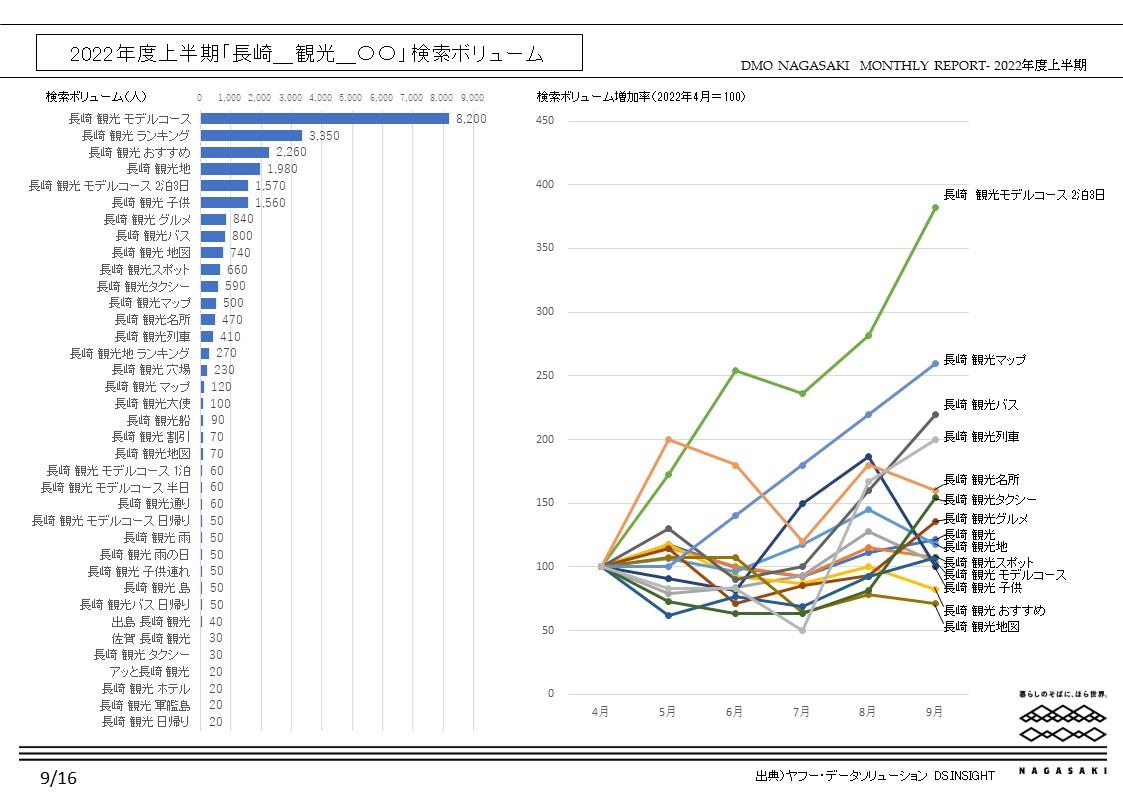This screenshot has width=1123, height=794.
Task: Click the bar value '590'
Action: (x=235, y=286)
